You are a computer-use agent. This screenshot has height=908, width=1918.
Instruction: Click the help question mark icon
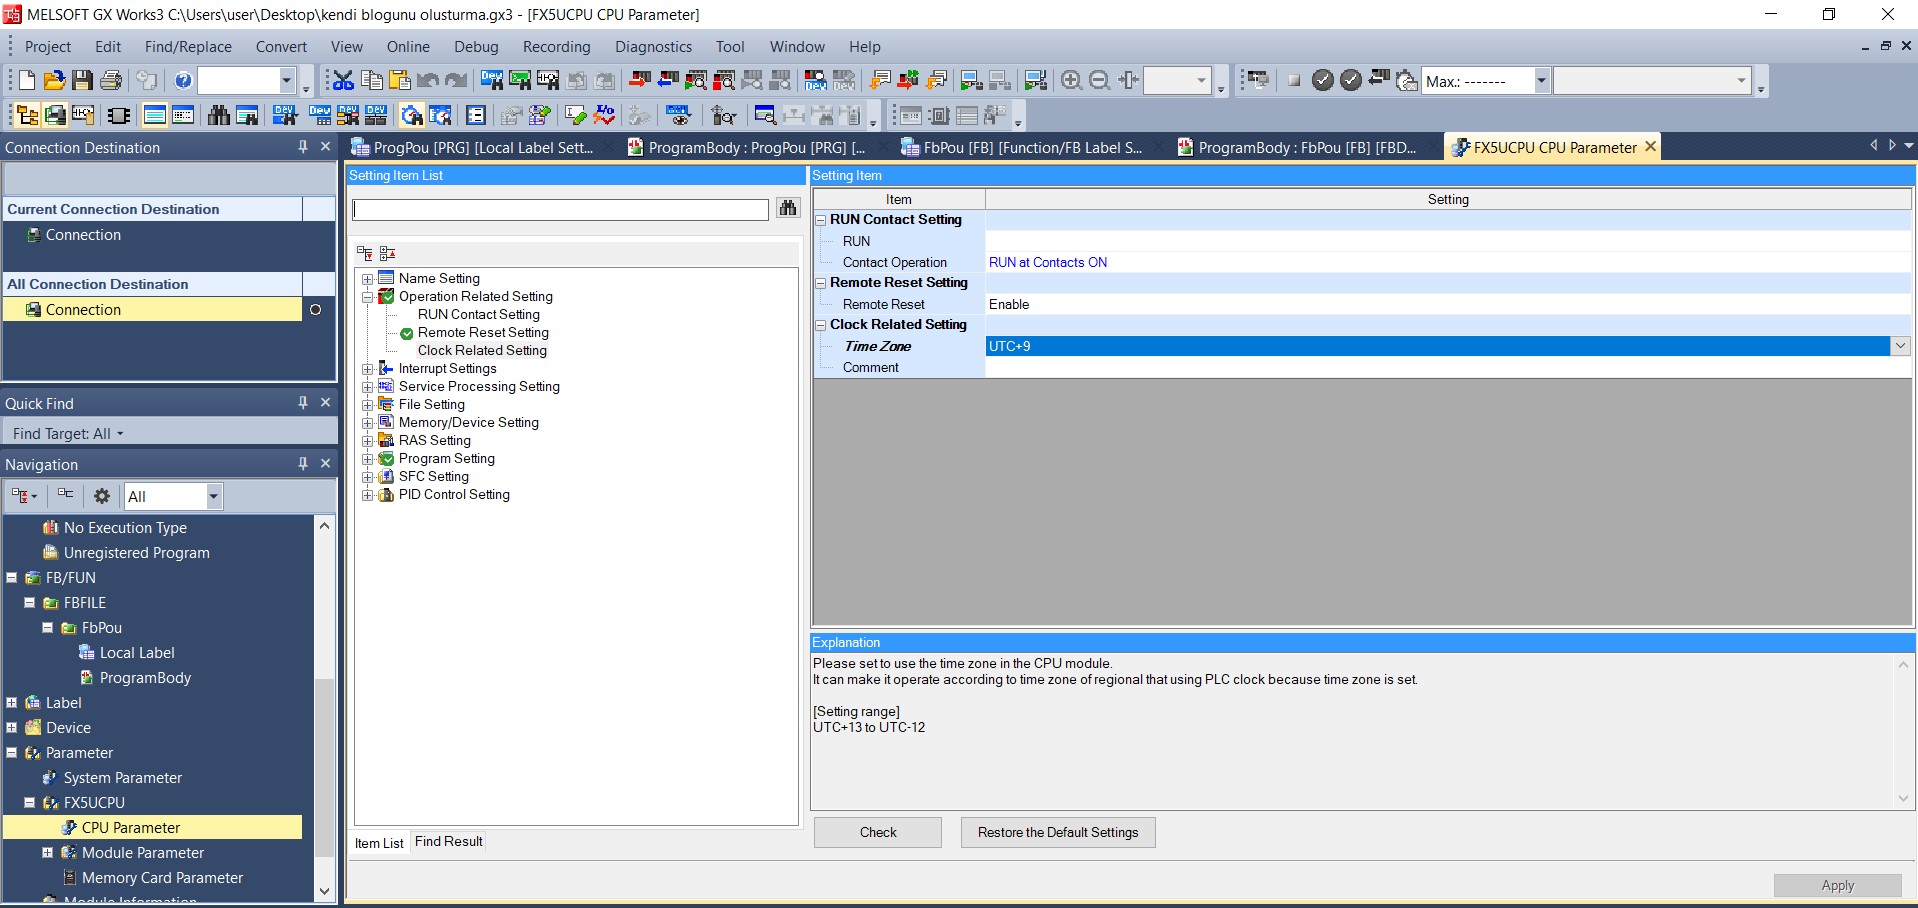[183, 81]
